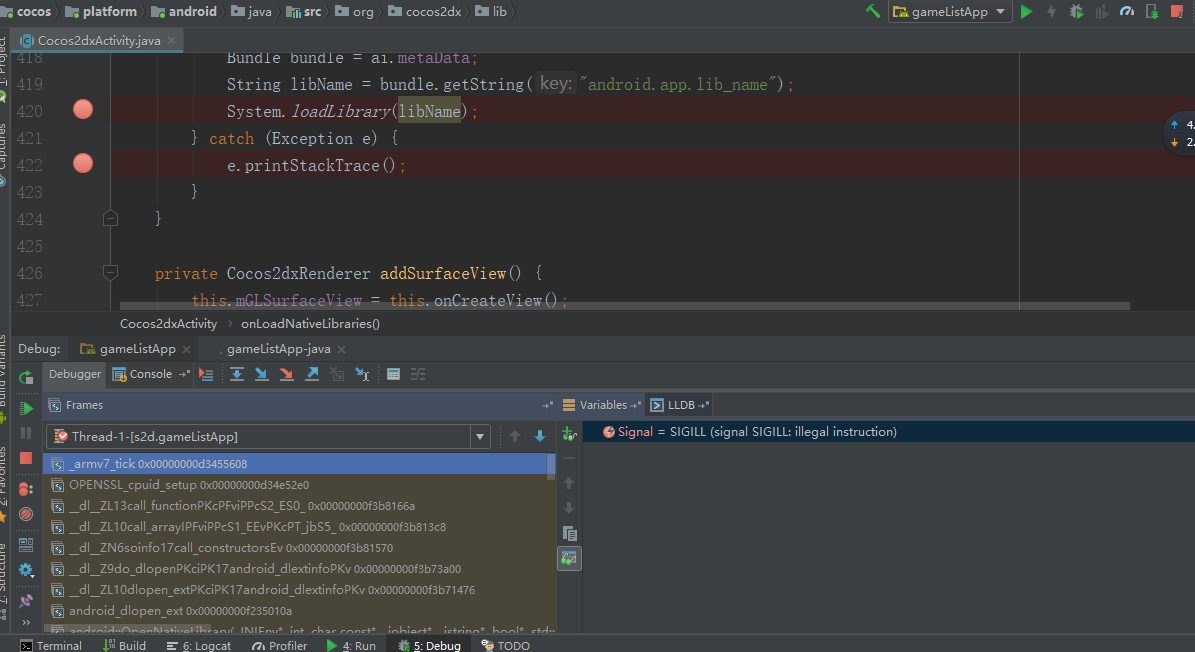Click the View Breakpoints double red circles icon
Screen dimensions: 1195x652
pos(26,488)
